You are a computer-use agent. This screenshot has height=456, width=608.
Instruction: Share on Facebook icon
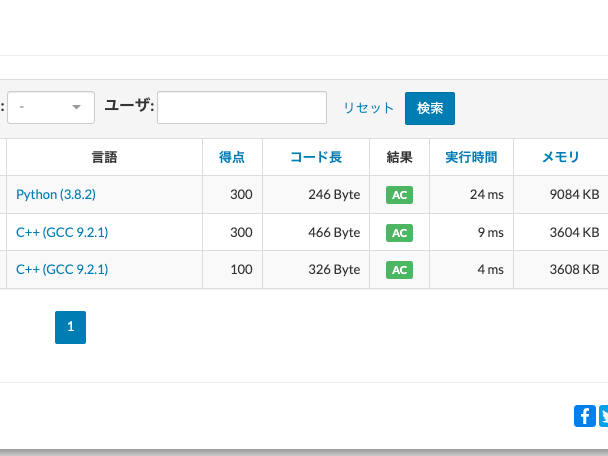coord(585,416)
